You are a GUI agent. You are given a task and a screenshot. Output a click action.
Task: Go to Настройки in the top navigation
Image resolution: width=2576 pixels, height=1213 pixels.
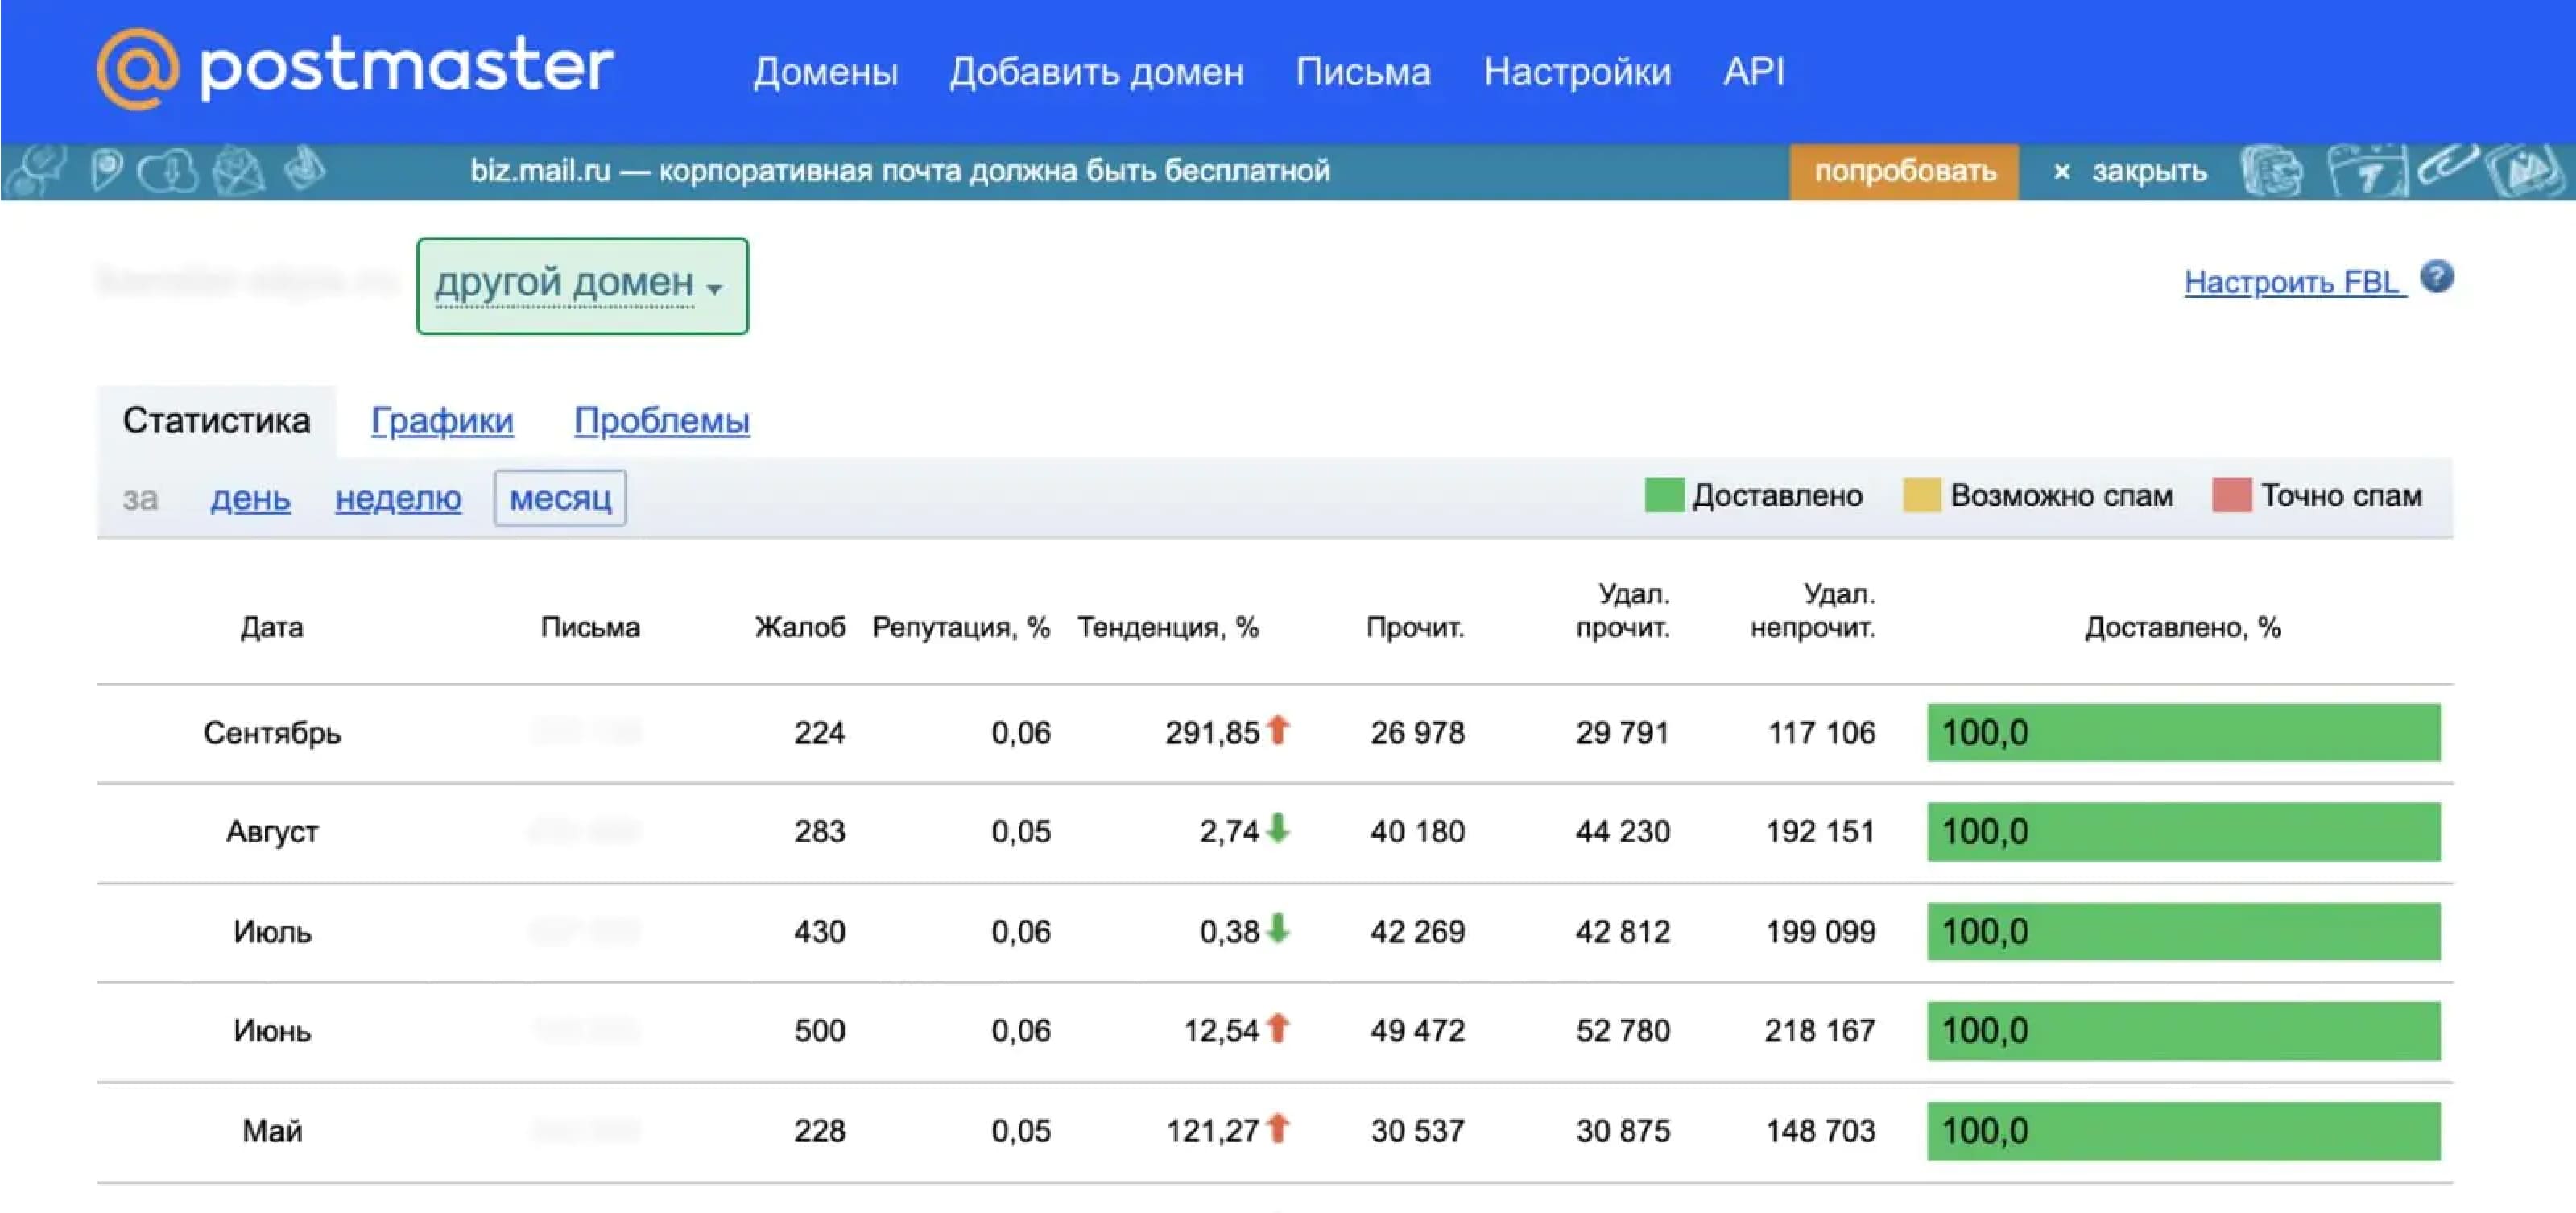1577,72
